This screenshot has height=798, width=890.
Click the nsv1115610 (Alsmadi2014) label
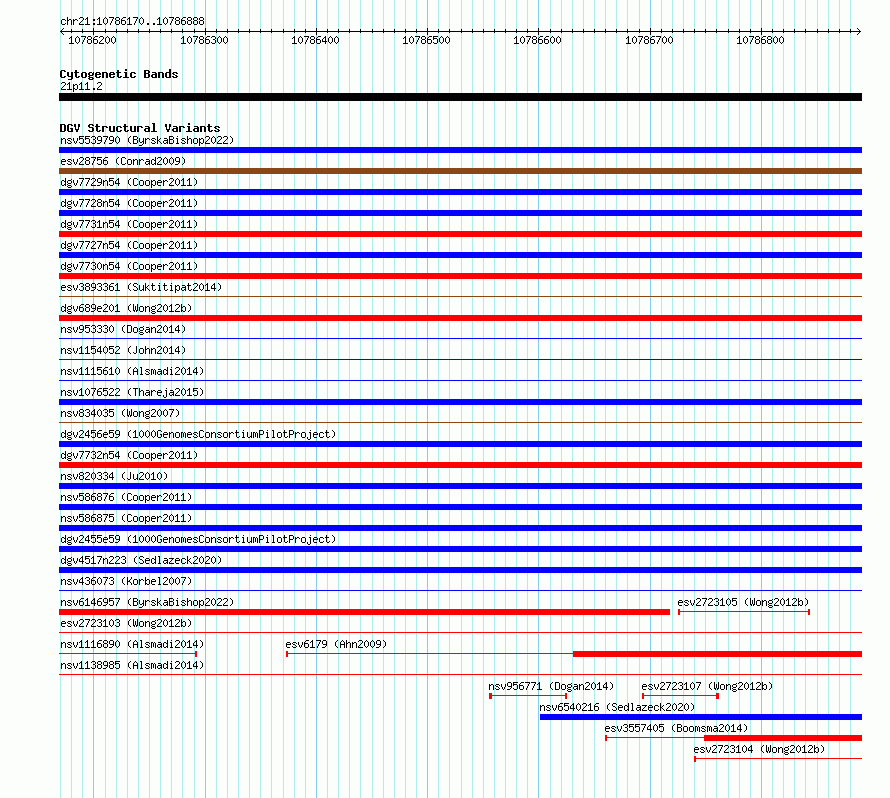(132, 371)
